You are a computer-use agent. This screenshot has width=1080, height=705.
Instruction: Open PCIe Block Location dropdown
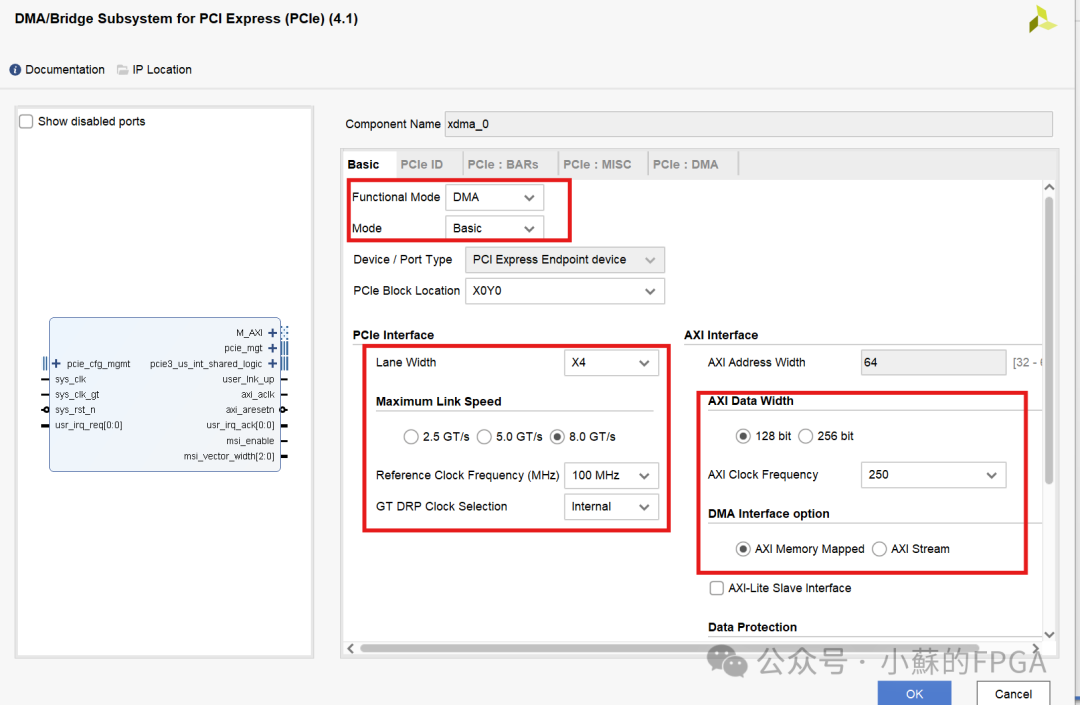pos(565,291)
